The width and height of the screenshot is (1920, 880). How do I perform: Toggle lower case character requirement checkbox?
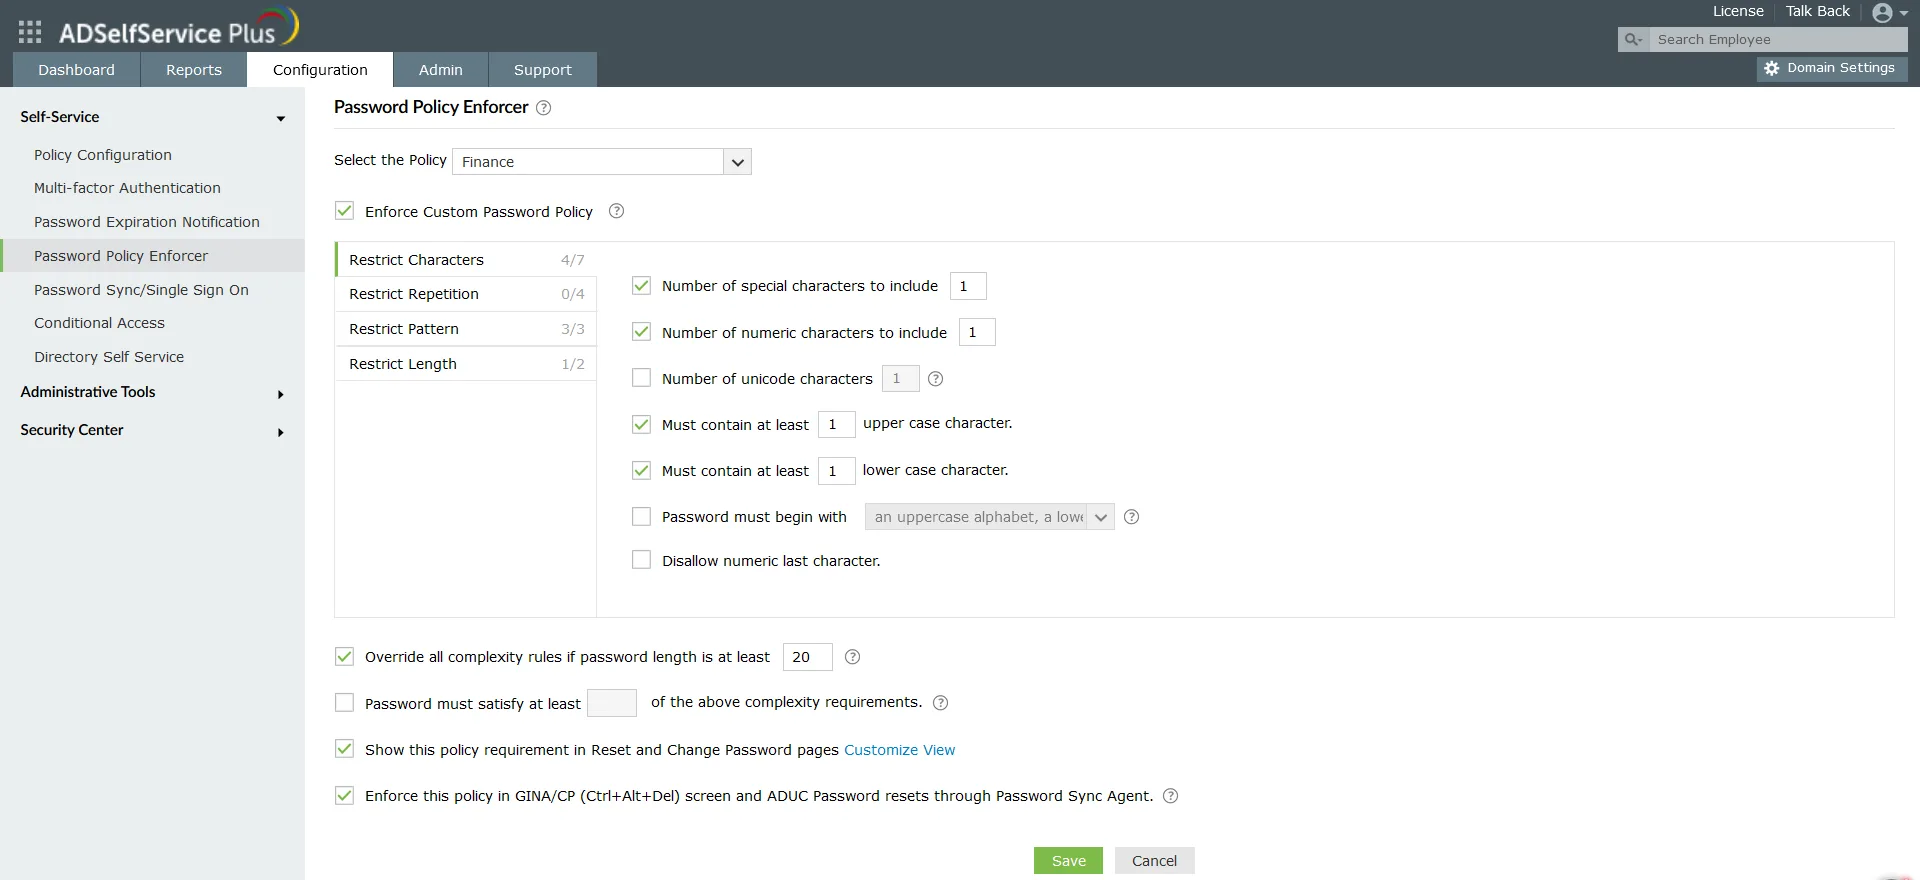(642, 470)
